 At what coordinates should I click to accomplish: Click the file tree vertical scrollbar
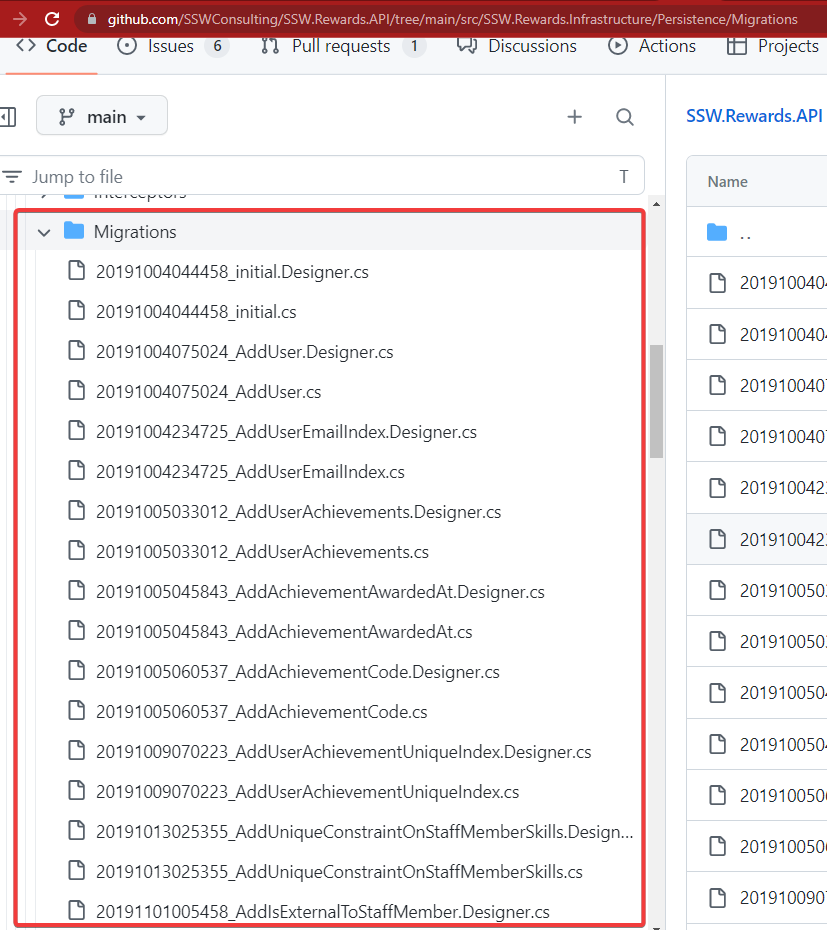point(656,400)
